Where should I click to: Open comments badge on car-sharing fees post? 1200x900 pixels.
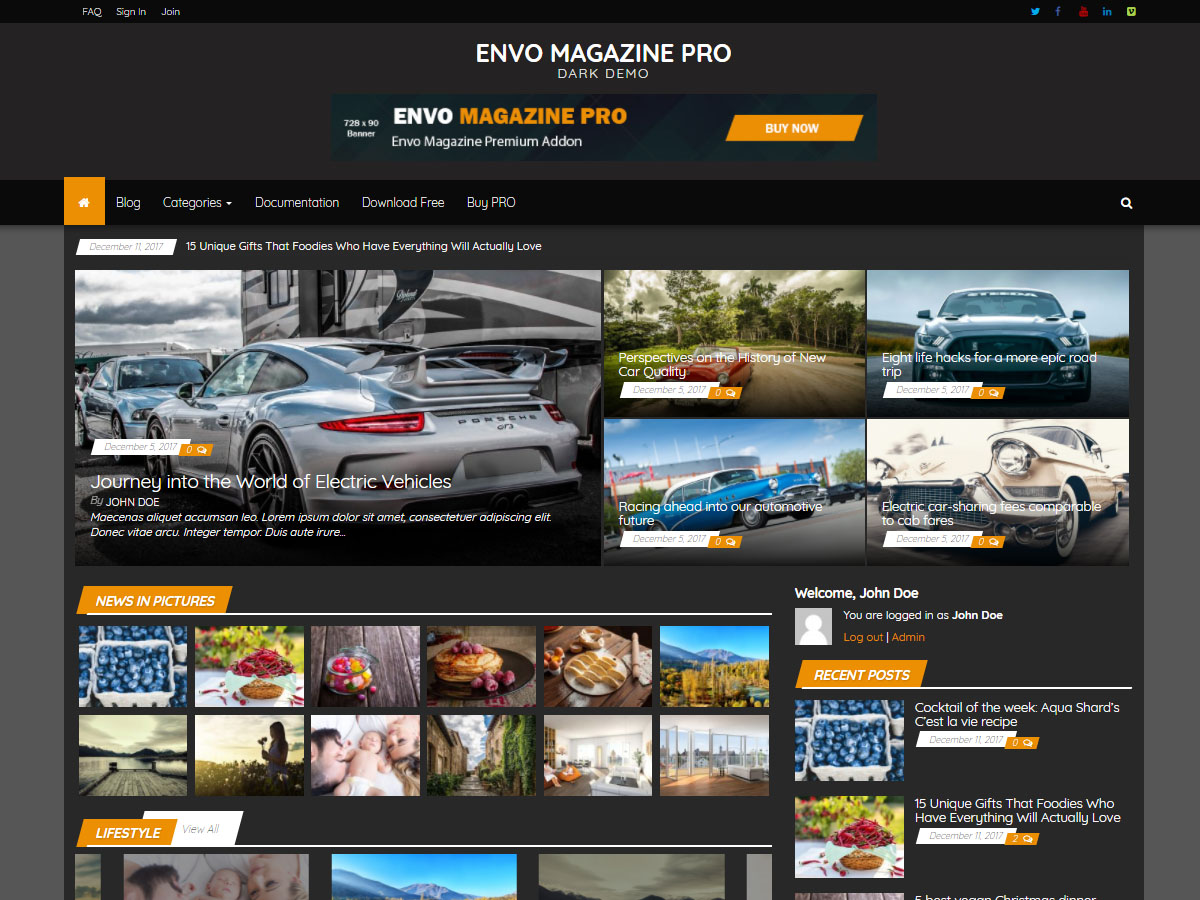(988, 542)
